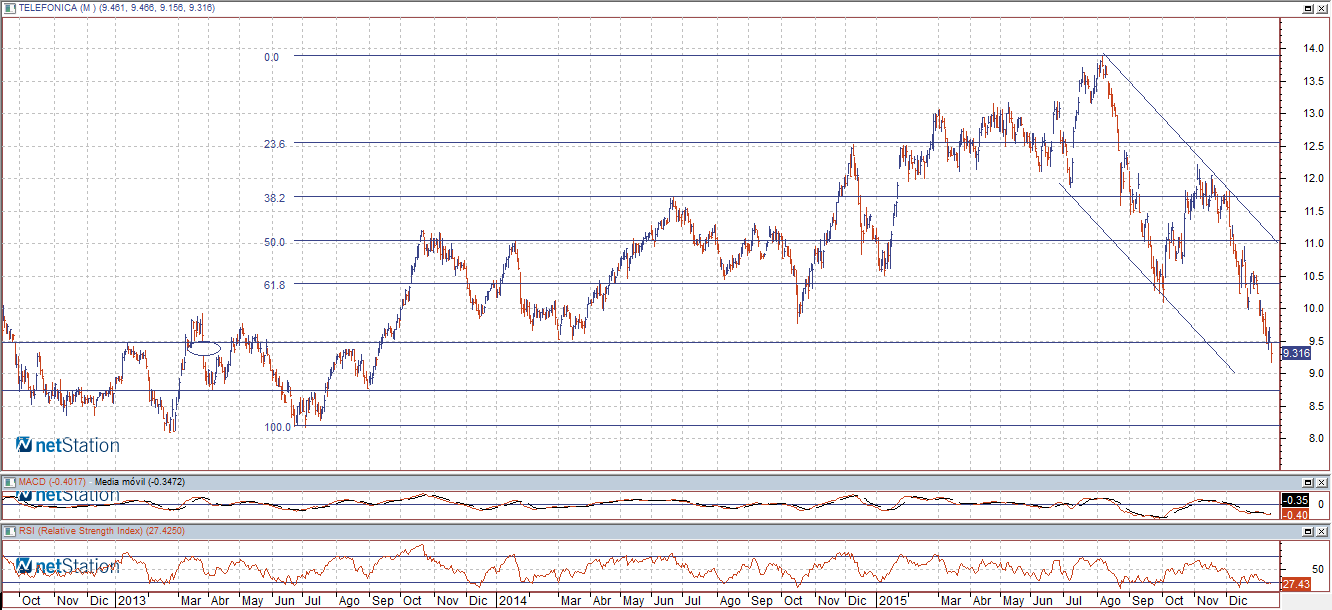Close the MACD indicator panel
The image size is (1332, 610).
click(x=1322, y=481)
